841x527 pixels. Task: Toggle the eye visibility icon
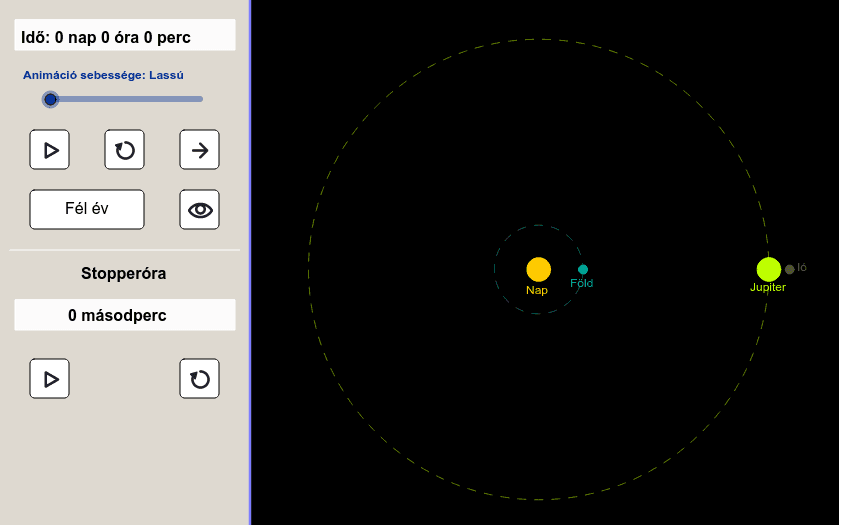199,210
